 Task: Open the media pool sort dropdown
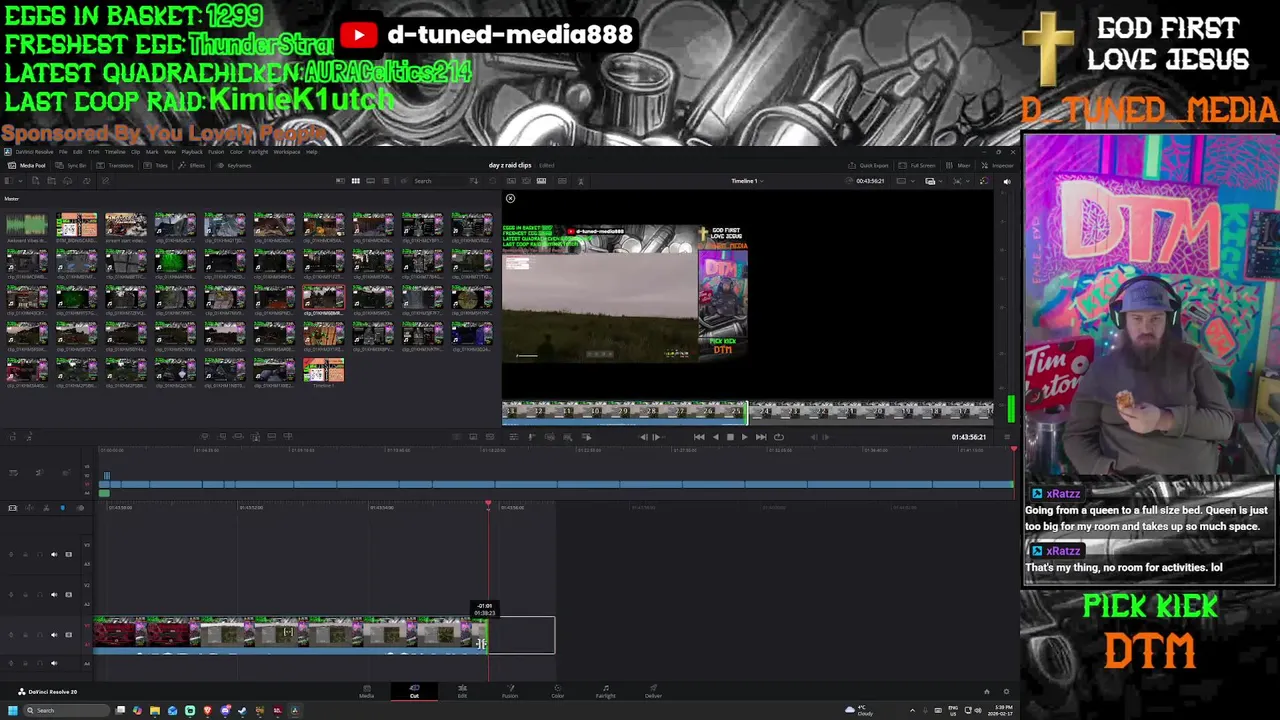click(x=474, y=181)
